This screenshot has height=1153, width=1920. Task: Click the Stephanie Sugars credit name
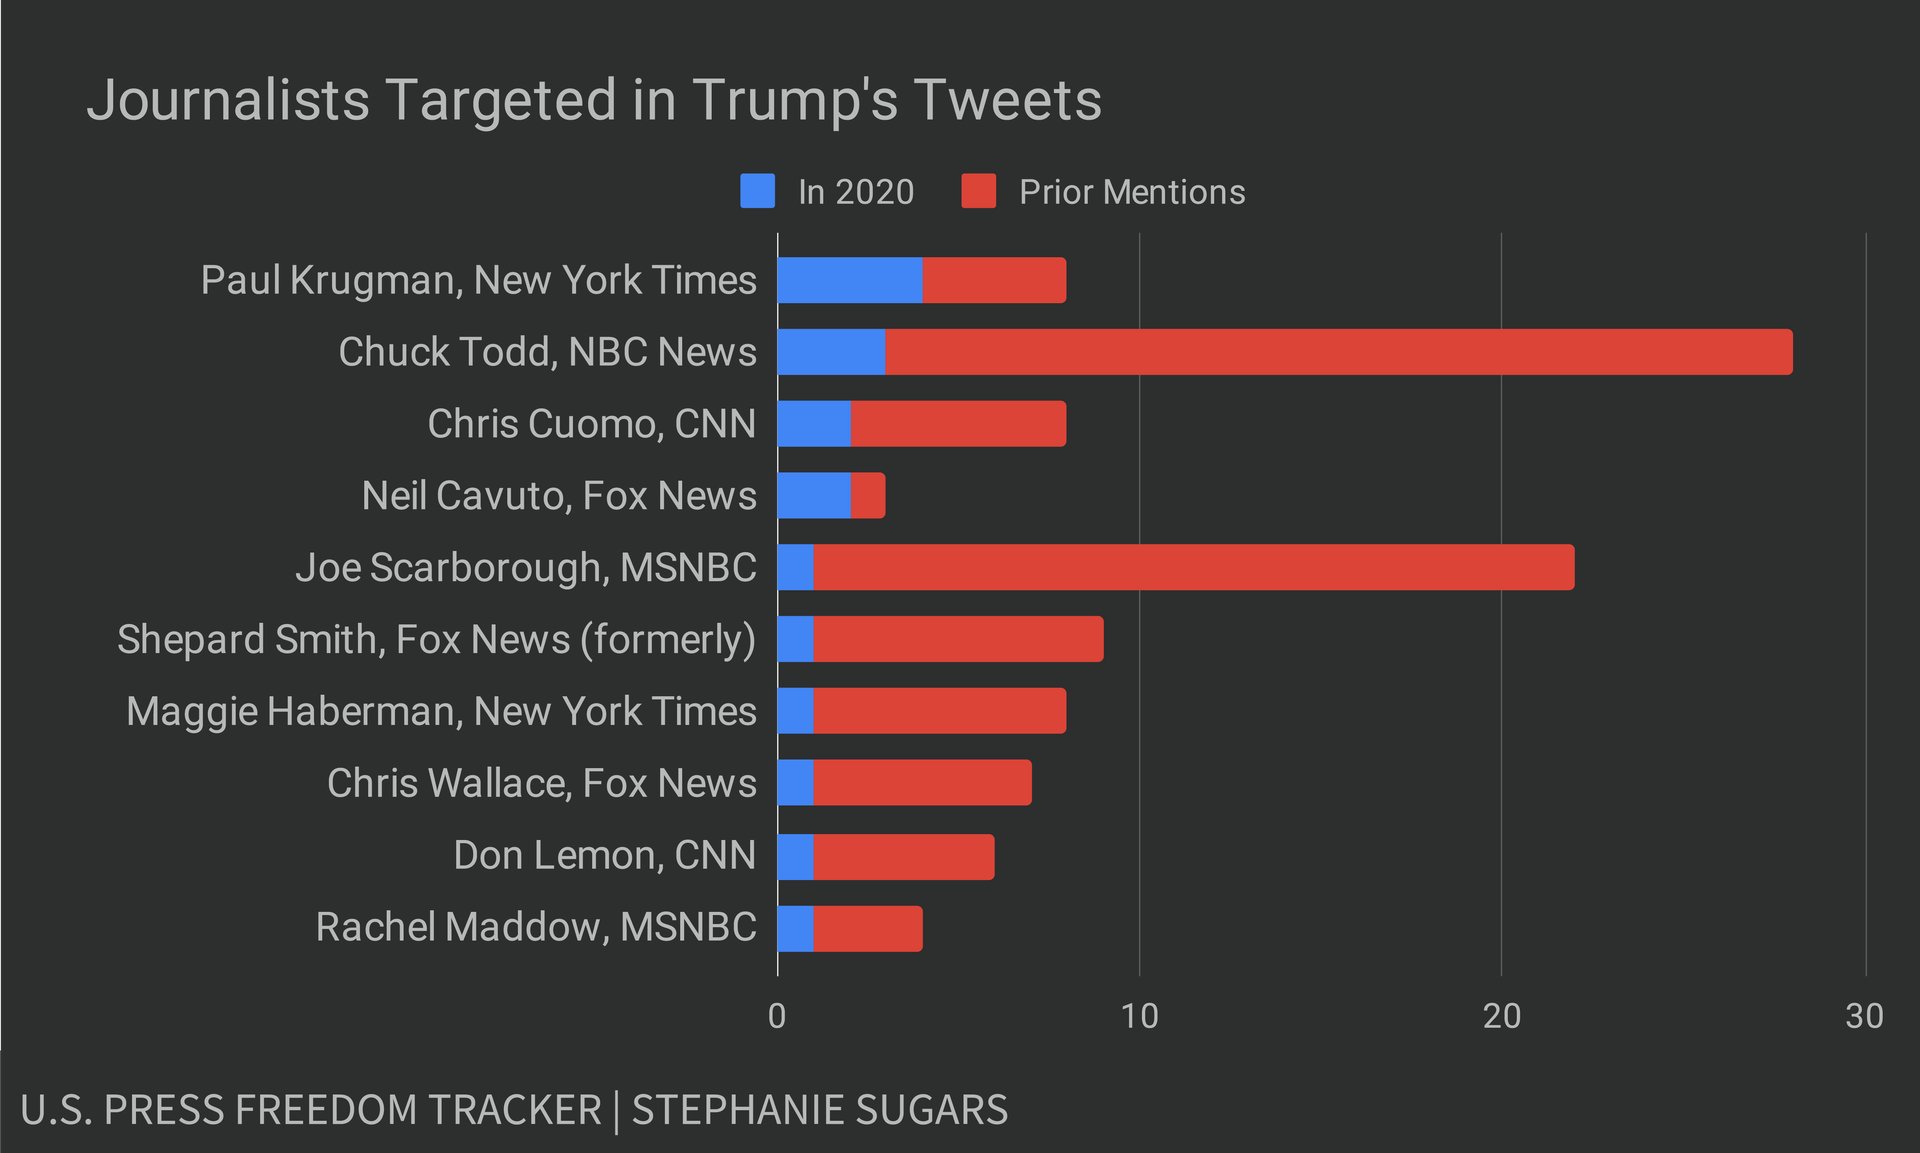pos(820,1110)
